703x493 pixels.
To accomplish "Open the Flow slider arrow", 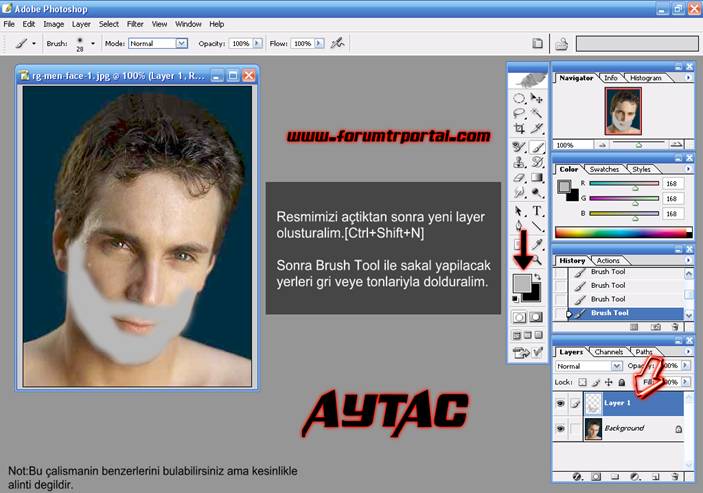I will [x=319, y=43].
